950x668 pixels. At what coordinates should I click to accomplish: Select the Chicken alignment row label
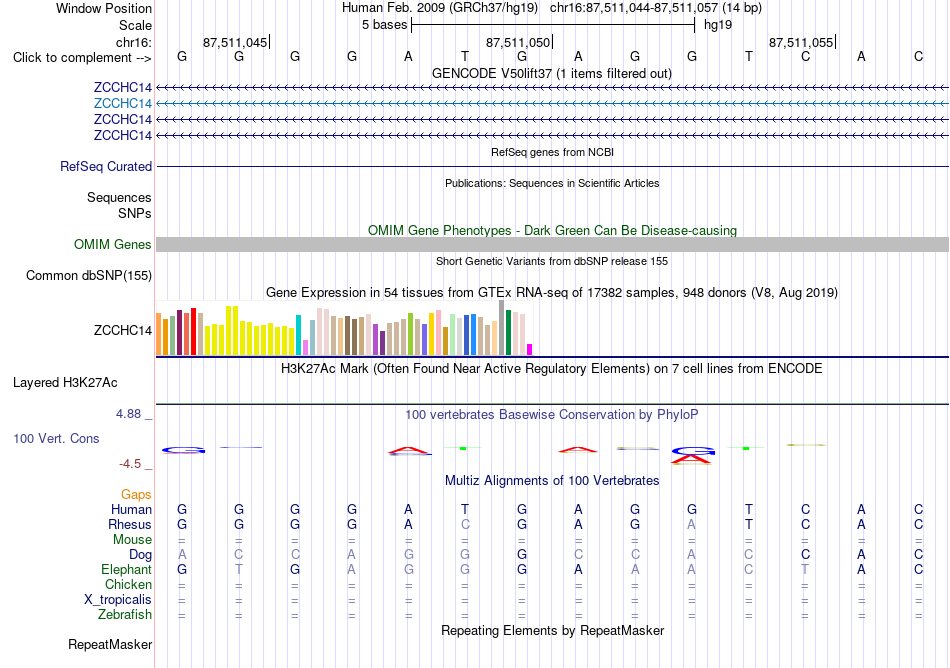128,584
